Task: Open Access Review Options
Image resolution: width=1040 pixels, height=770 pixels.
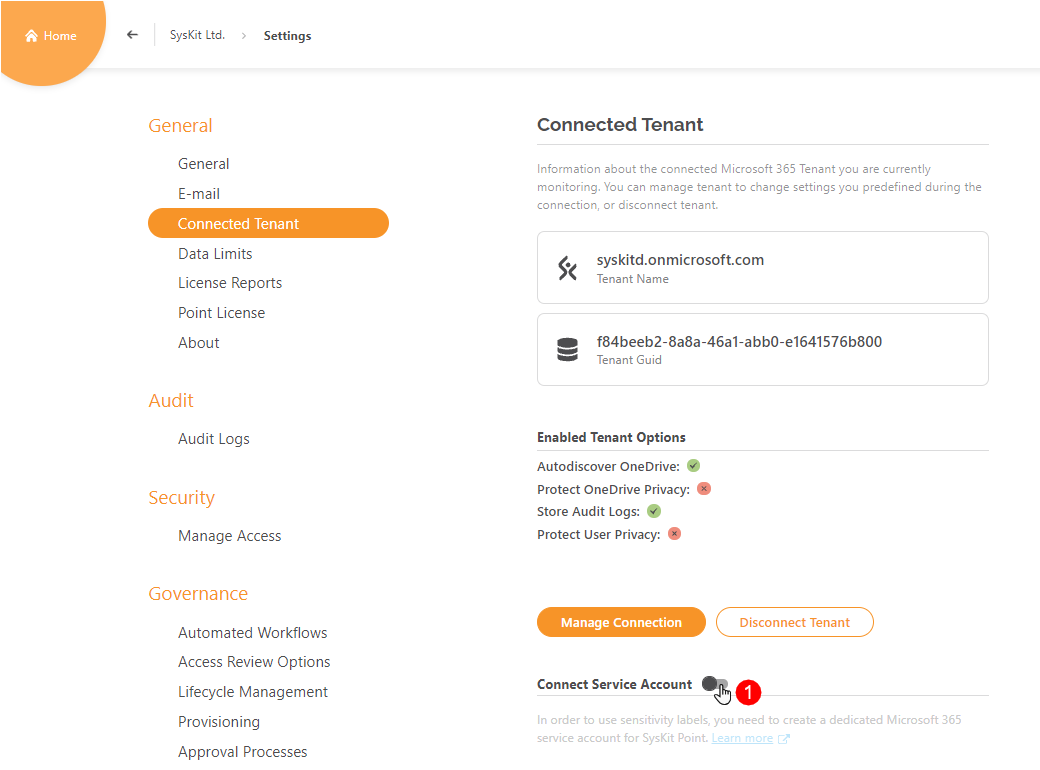Action: [x=254, y=662]
